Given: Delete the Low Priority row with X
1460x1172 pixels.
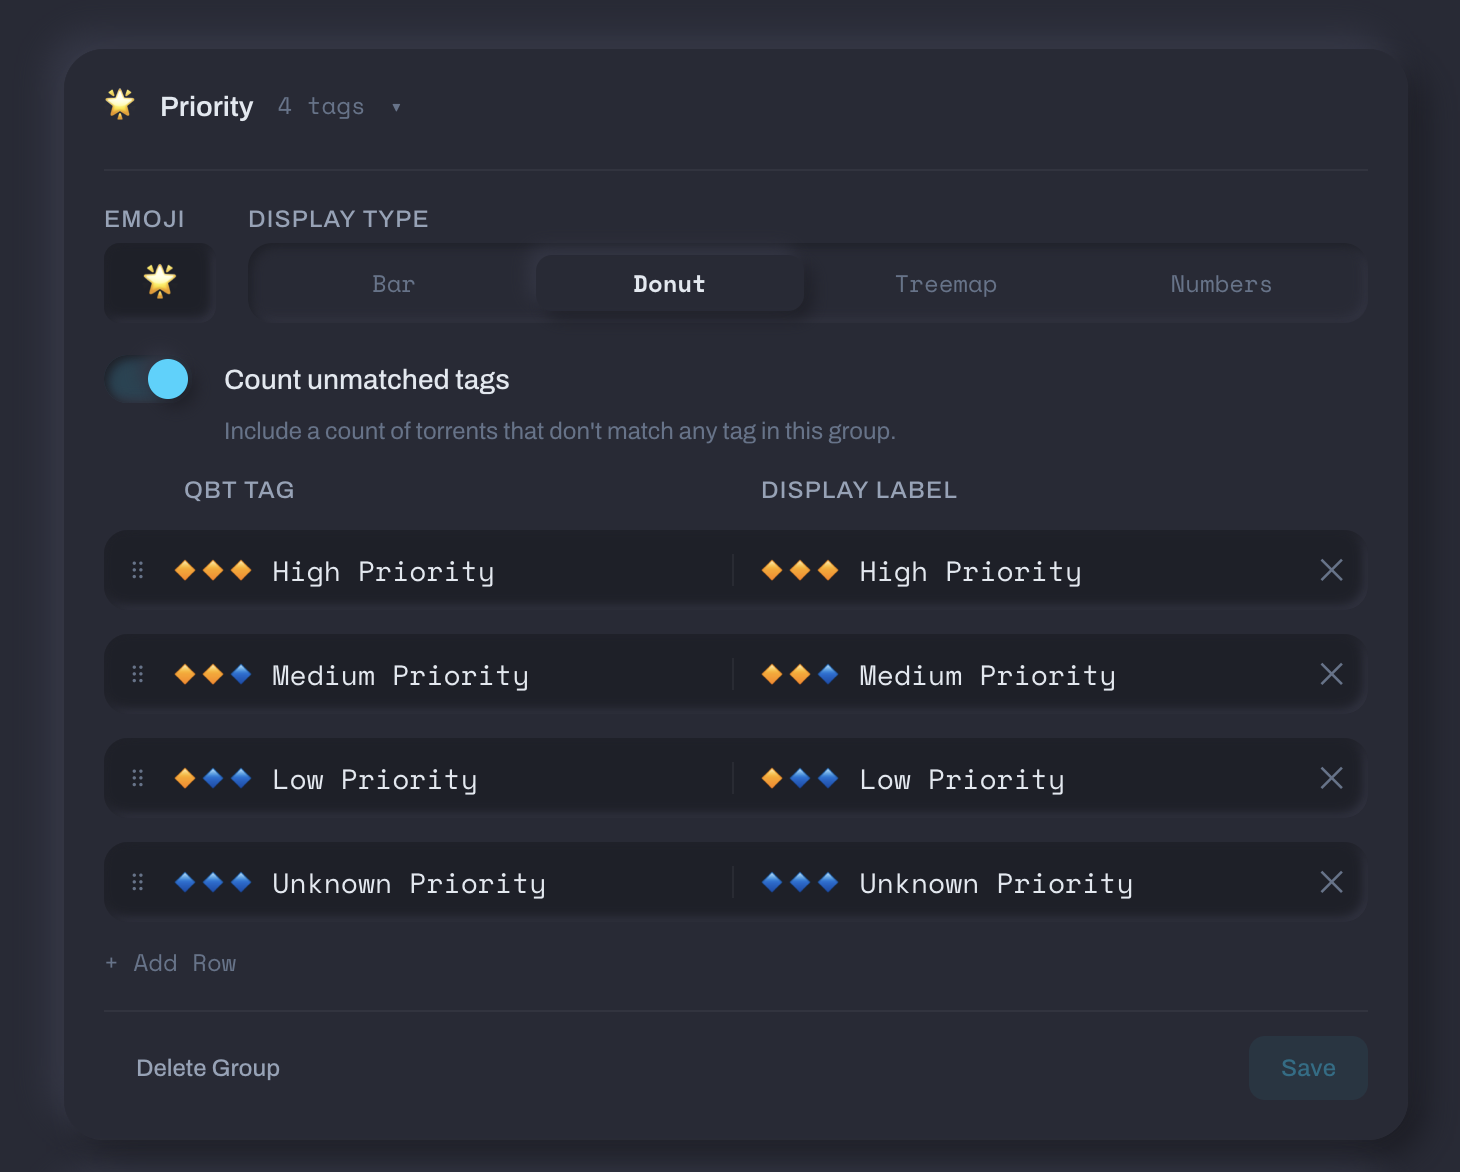Looking at the screenshot, I should (x=1331, y=778).
